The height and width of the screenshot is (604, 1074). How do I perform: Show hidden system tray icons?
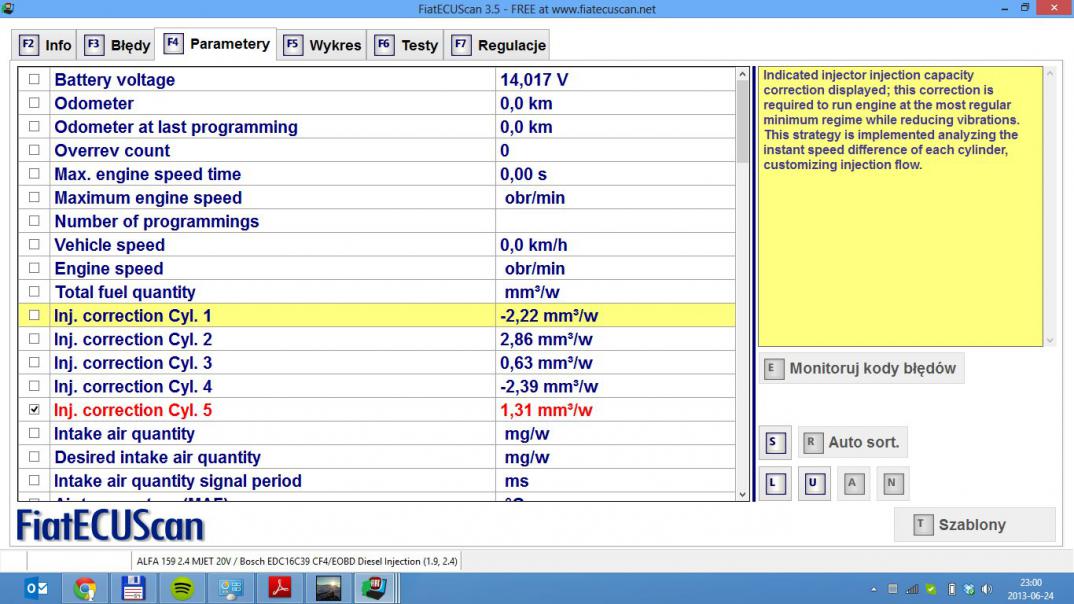[x=874, y=590]
